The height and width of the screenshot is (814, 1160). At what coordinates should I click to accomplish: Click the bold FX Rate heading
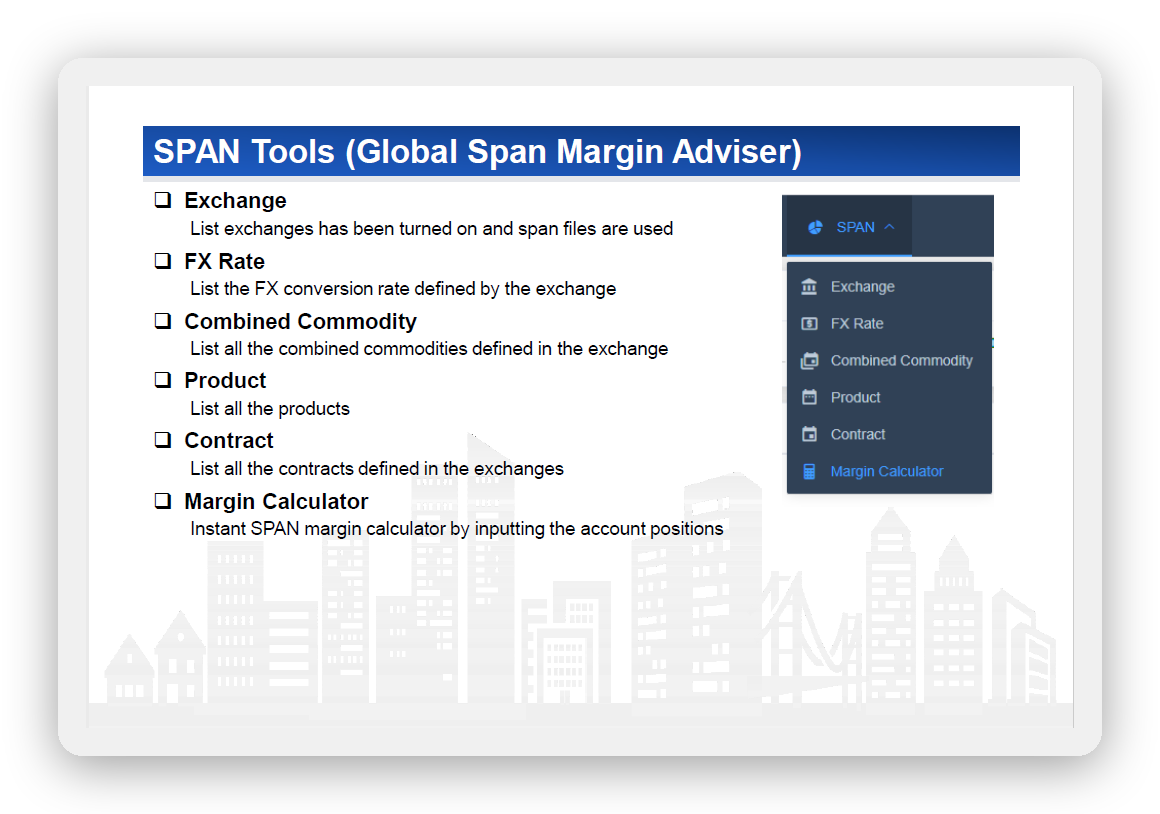224,261
